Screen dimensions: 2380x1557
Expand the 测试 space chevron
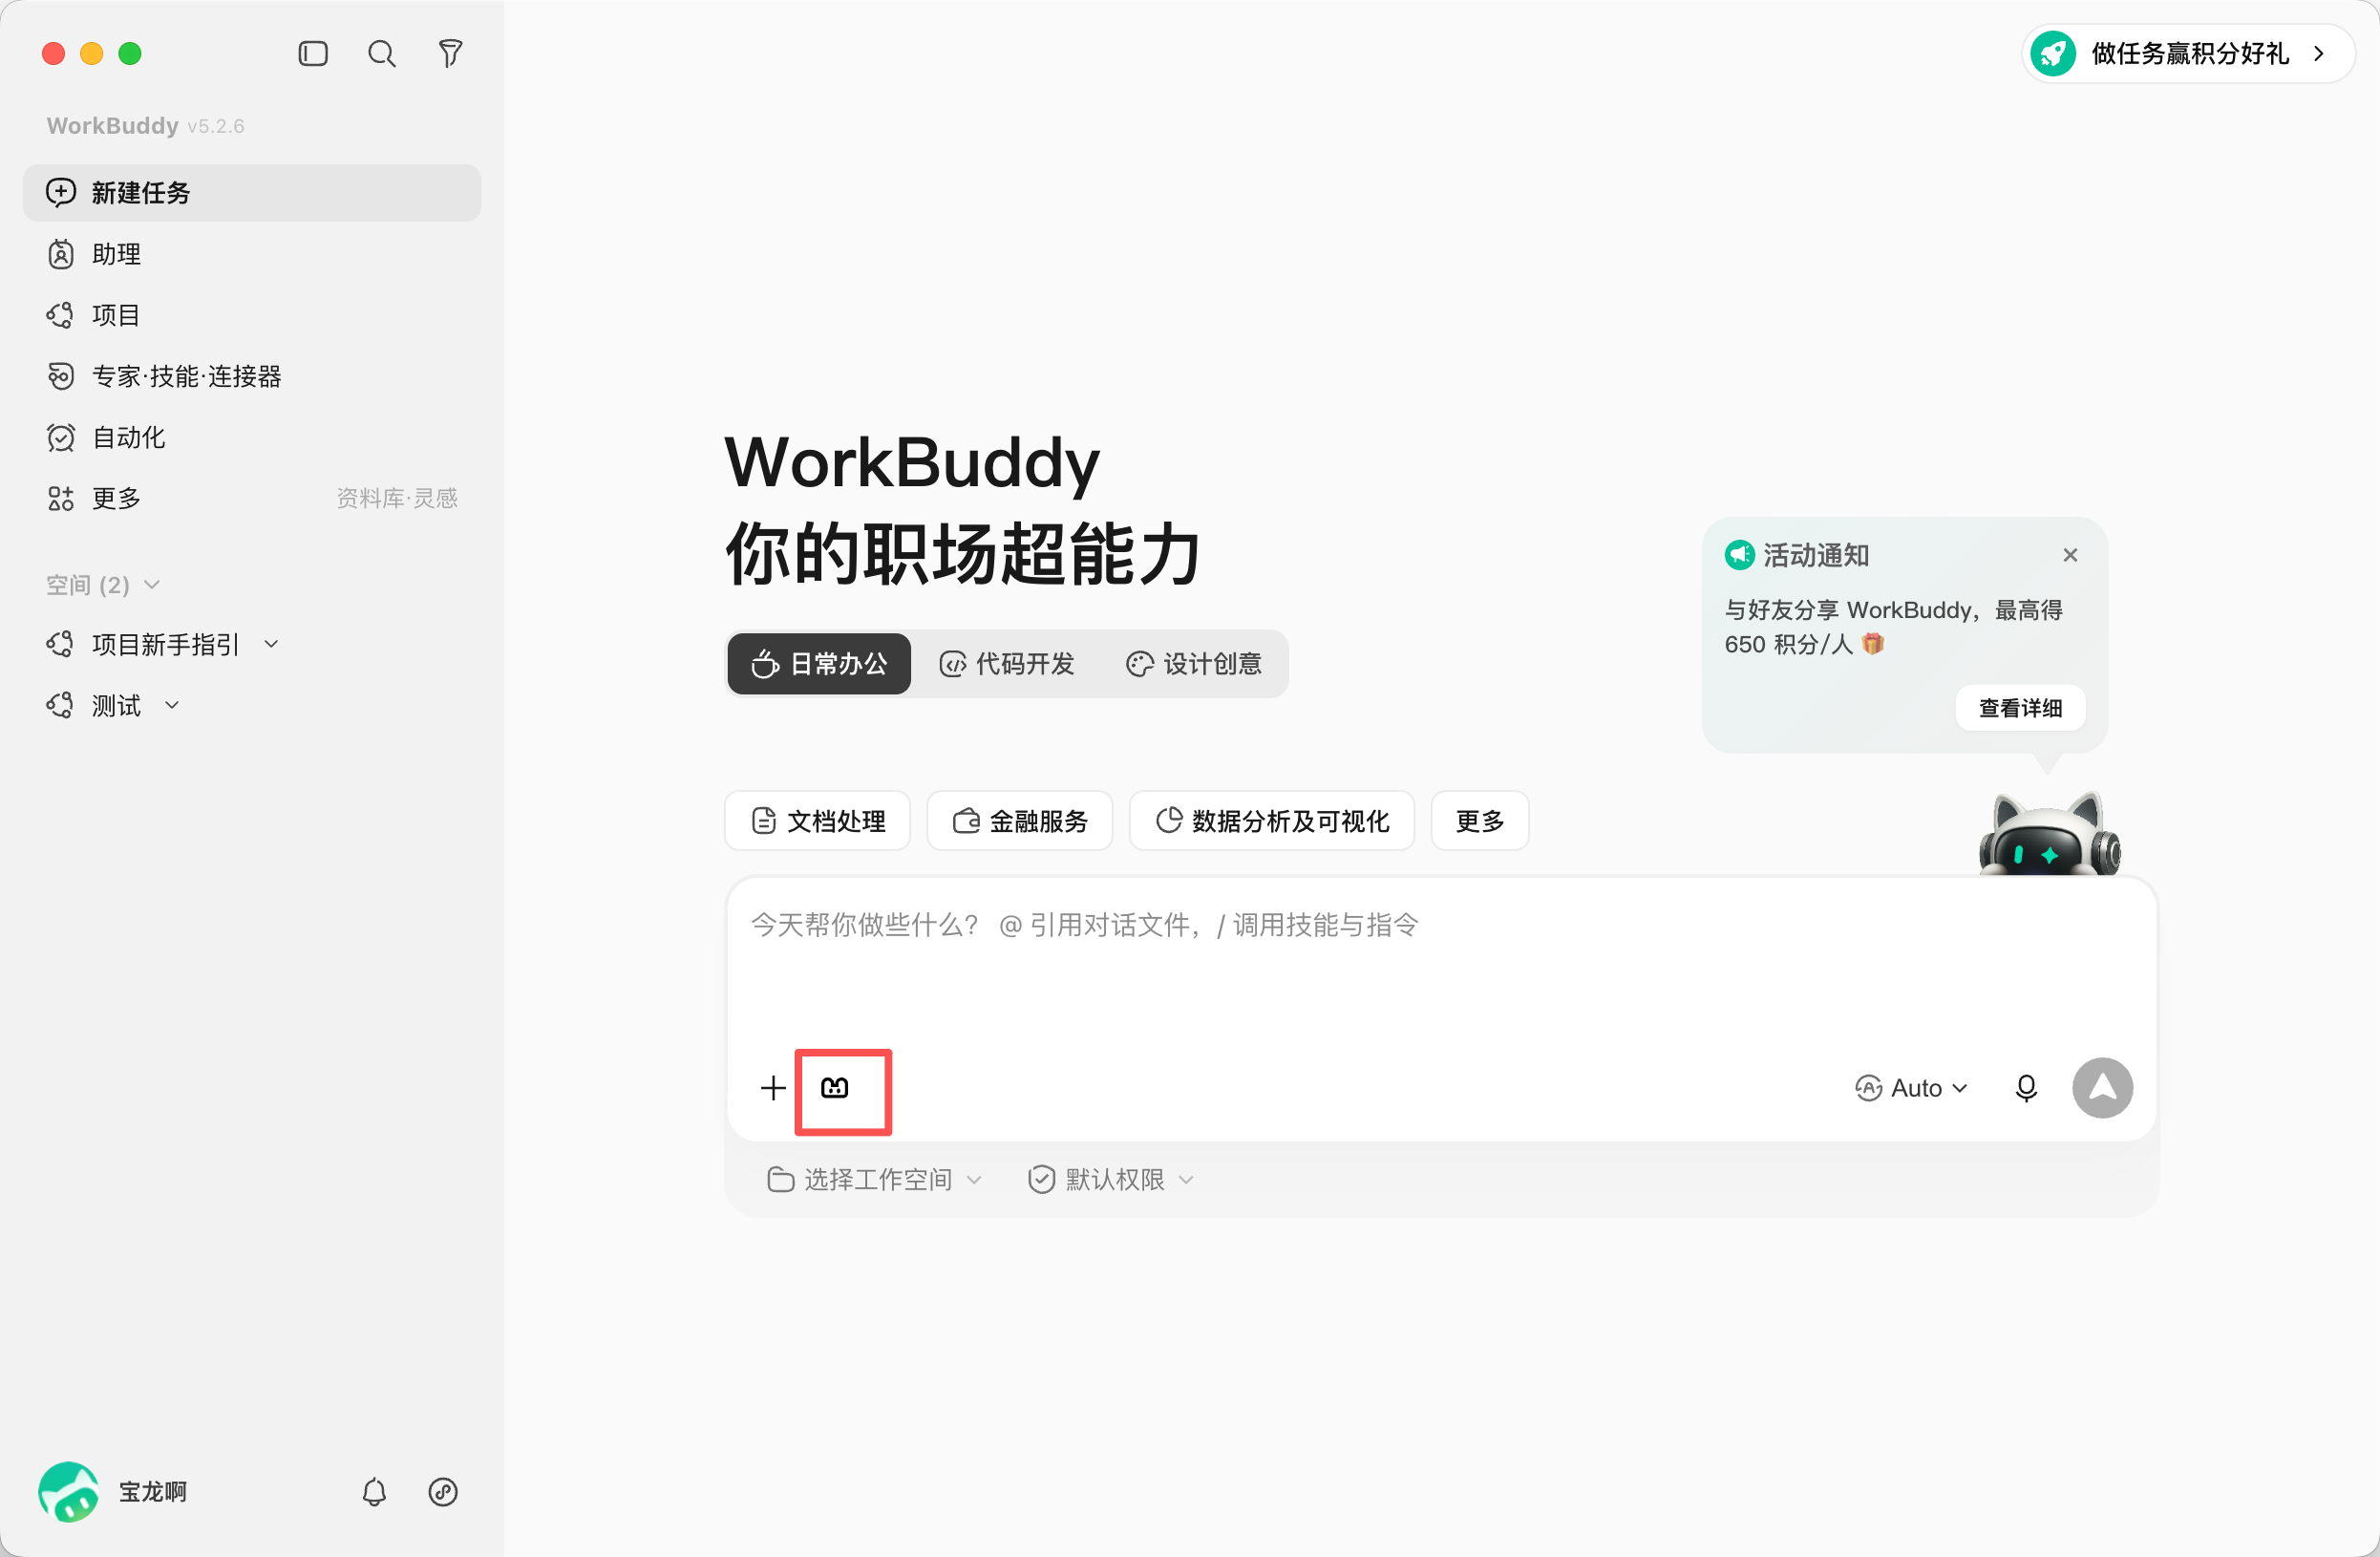[x=172, y=705]
